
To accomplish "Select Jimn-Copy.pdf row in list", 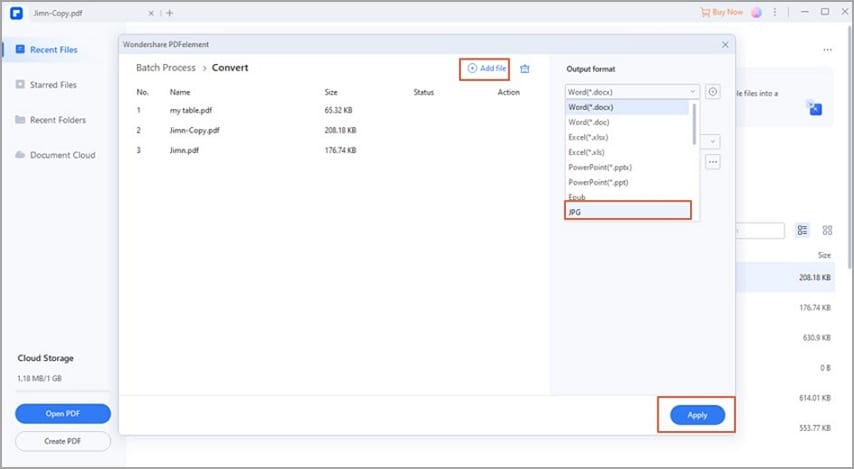I will [x=332, y=130].
